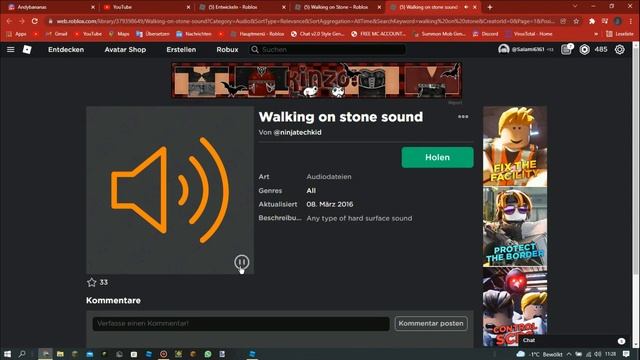Go to Roblox home via logo
Screen dimensions: 640x360
27,49
